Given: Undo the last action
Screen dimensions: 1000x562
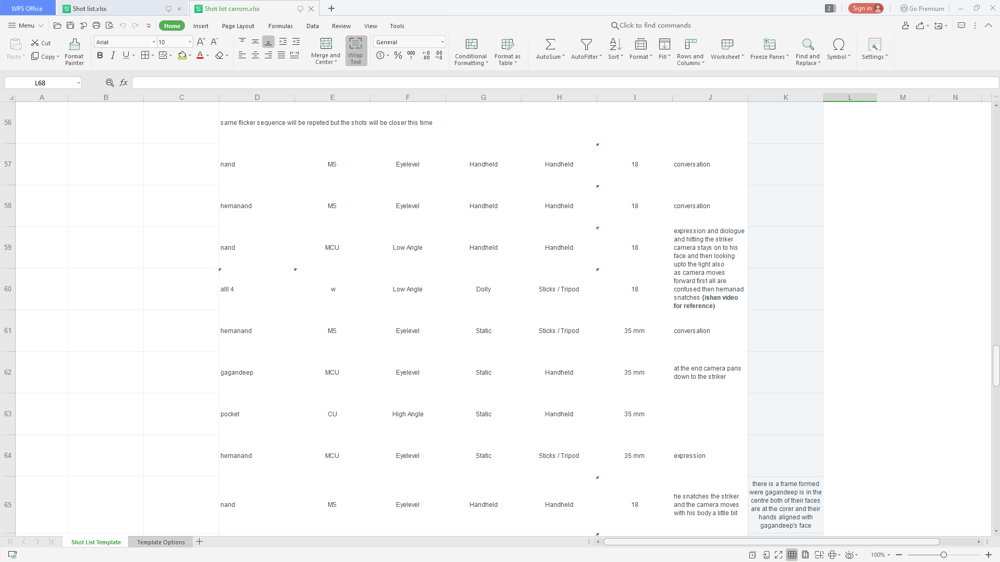Looking at the screenshot, I should pyautogui.click(x=122, y=26).
